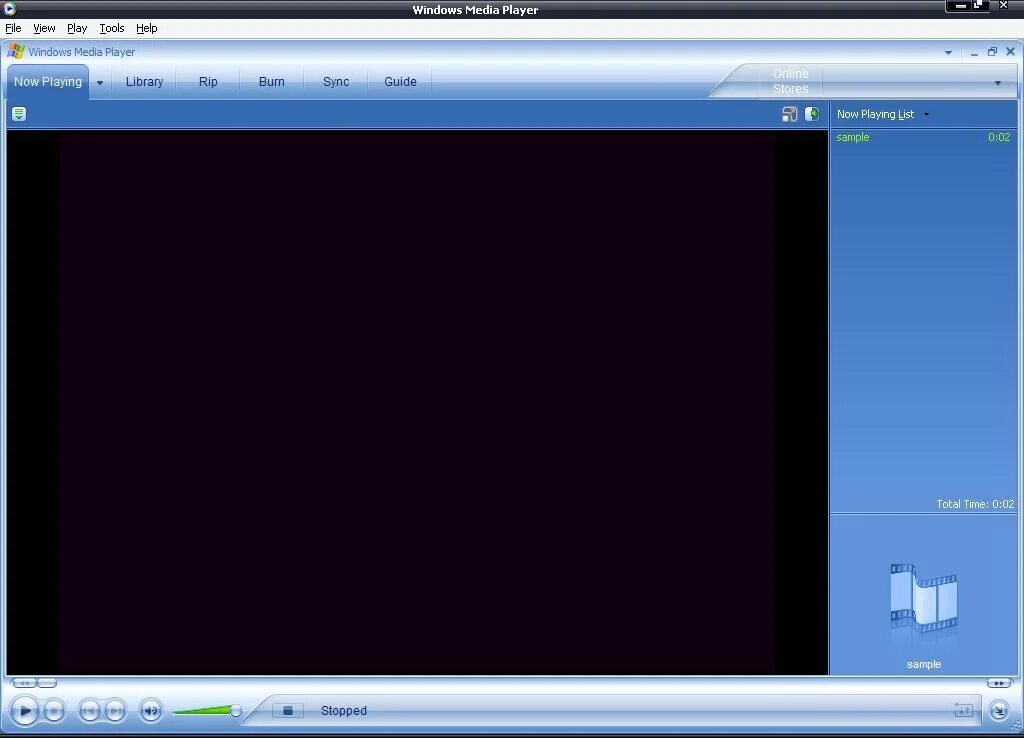This screenshot has width=1024, height=738.
Task: Restore the inner Windows Media Player frame
Action: tap(992, 52)
